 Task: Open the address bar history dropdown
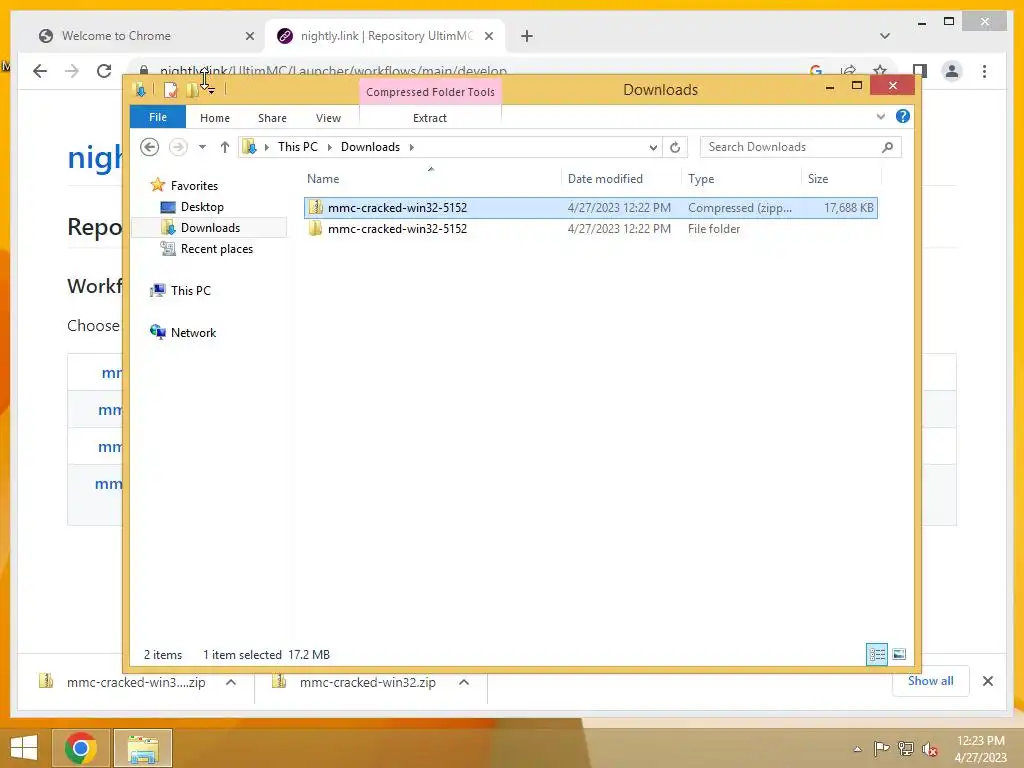pos(652,148)
